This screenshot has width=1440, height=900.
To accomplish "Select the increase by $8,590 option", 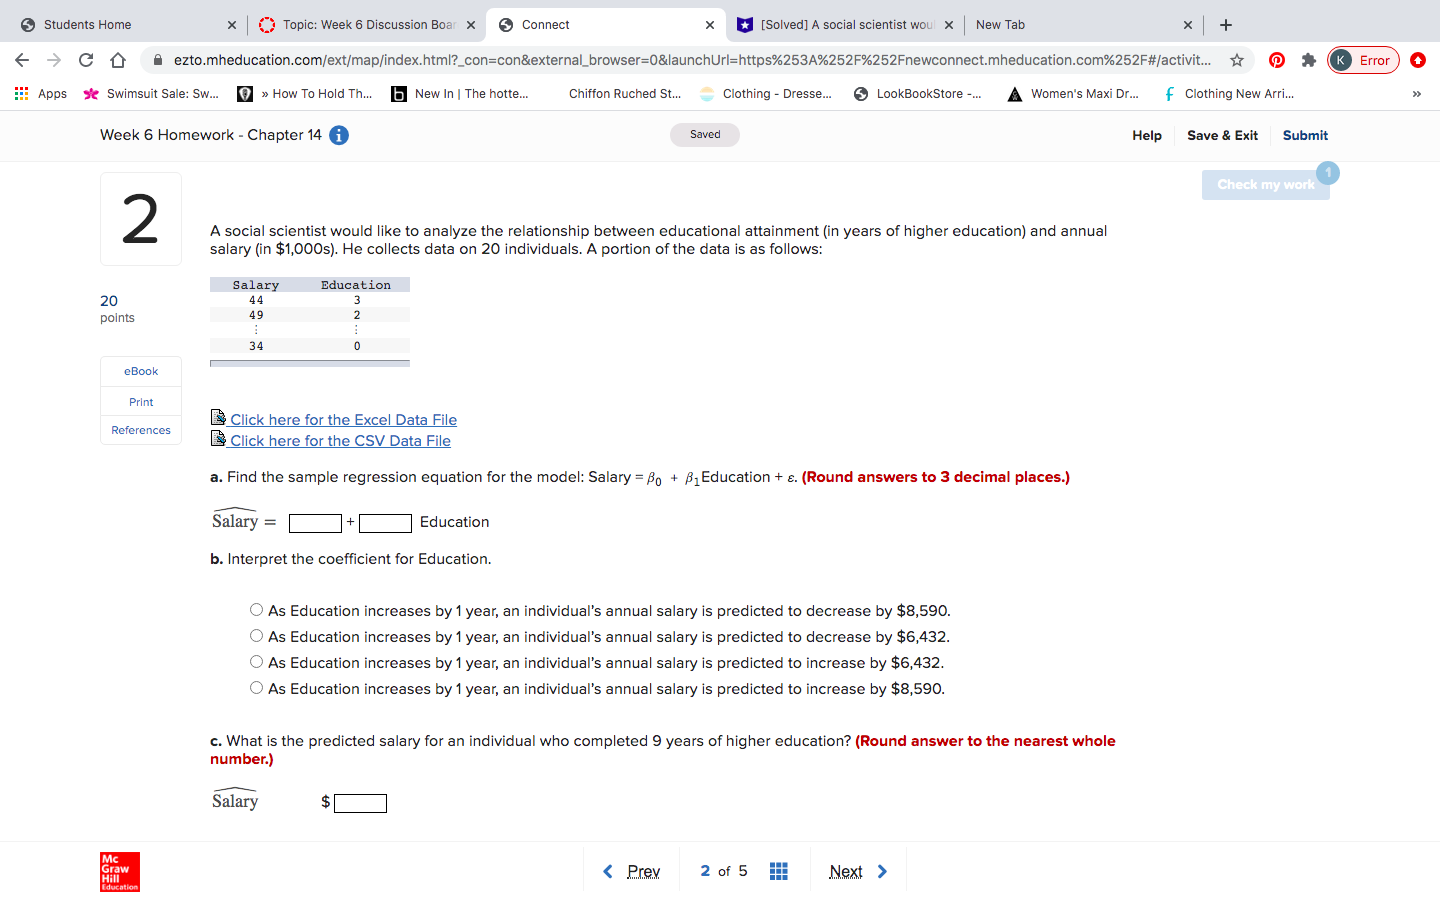I will click(257, 688).
